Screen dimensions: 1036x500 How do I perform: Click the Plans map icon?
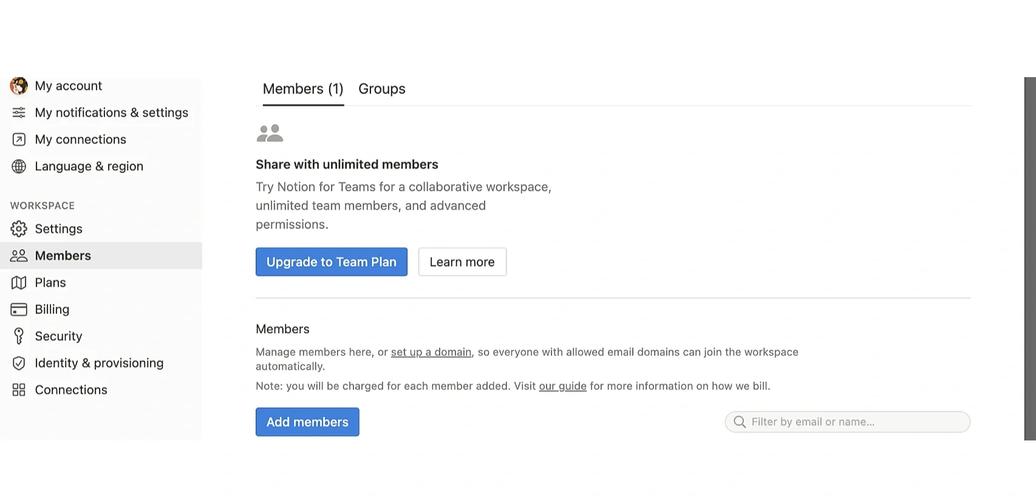[18, 283]
